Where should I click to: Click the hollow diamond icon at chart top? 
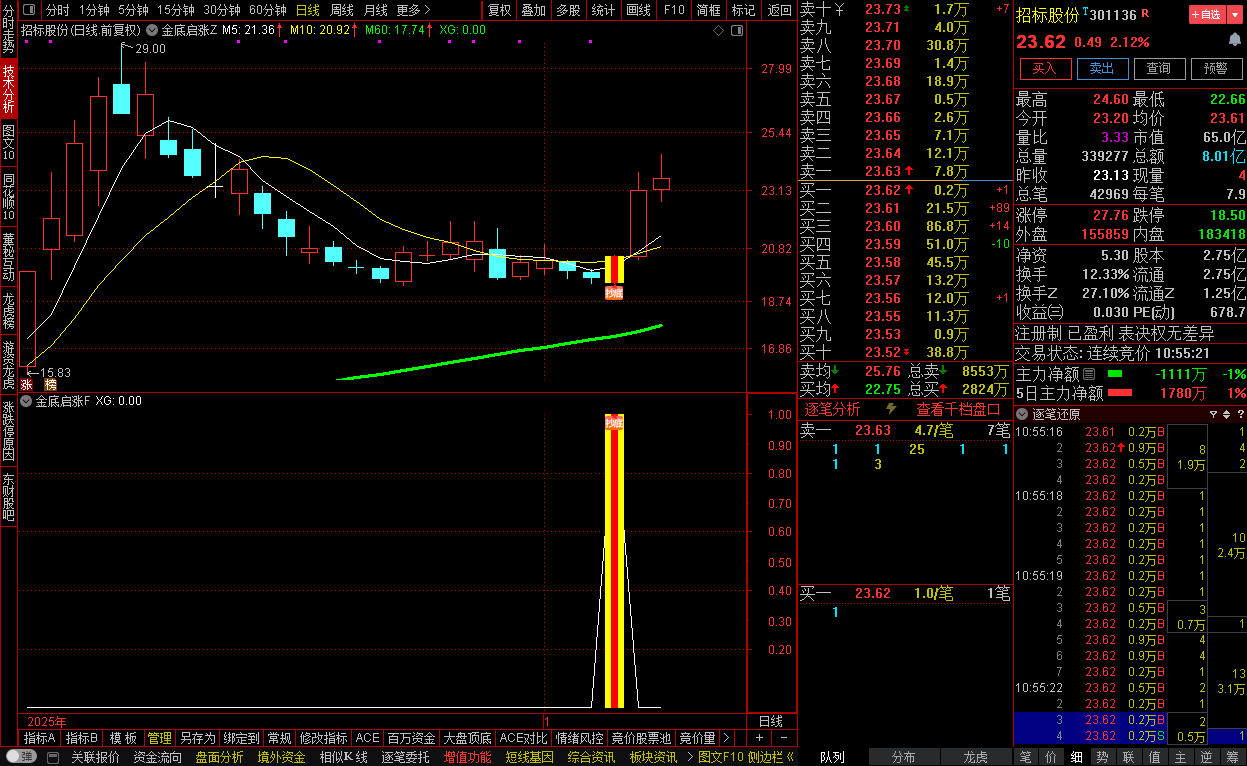[719, 30]
